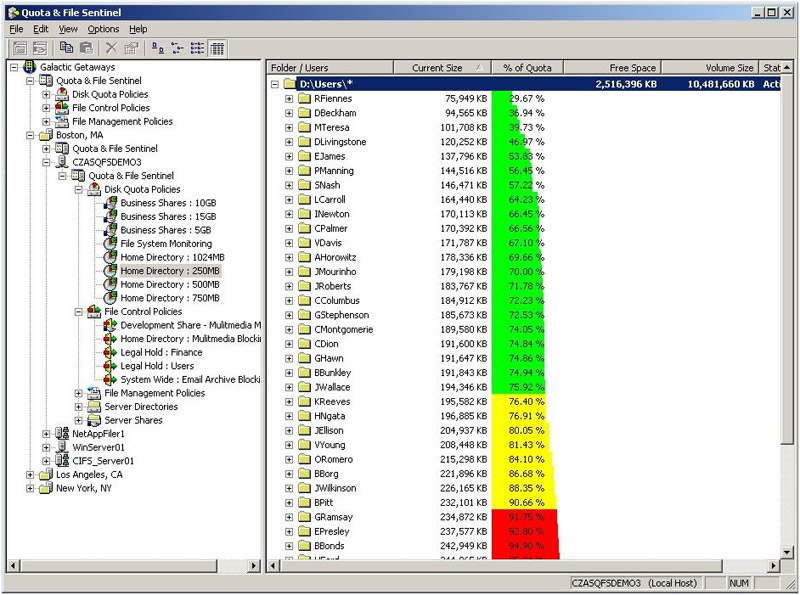Click the second toolbar refresh-window icon

(x=40, y=48)
